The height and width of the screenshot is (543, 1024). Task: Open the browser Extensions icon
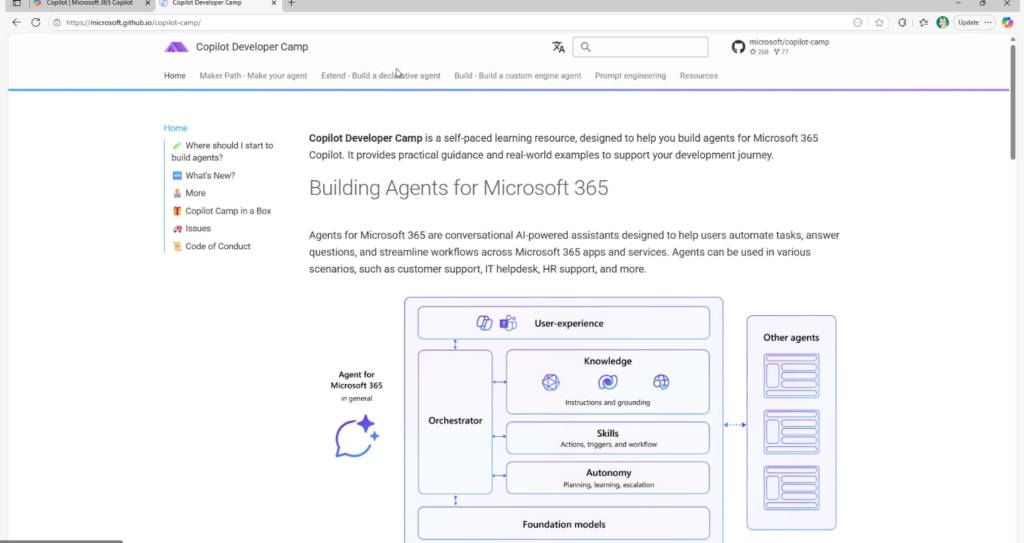[902, 22]
